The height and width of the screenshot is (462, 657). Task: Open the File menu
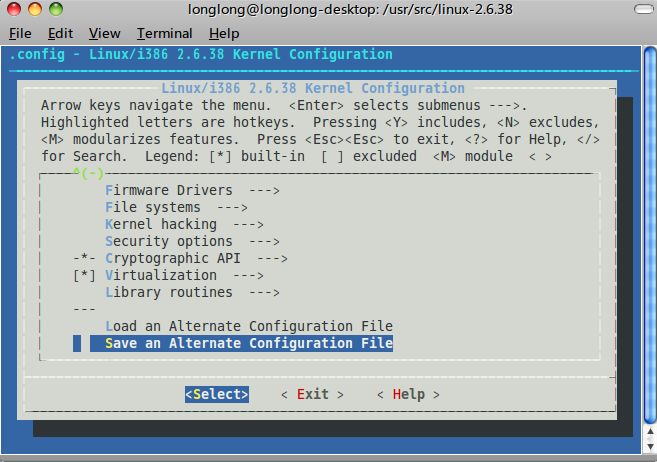click(20, 34)
